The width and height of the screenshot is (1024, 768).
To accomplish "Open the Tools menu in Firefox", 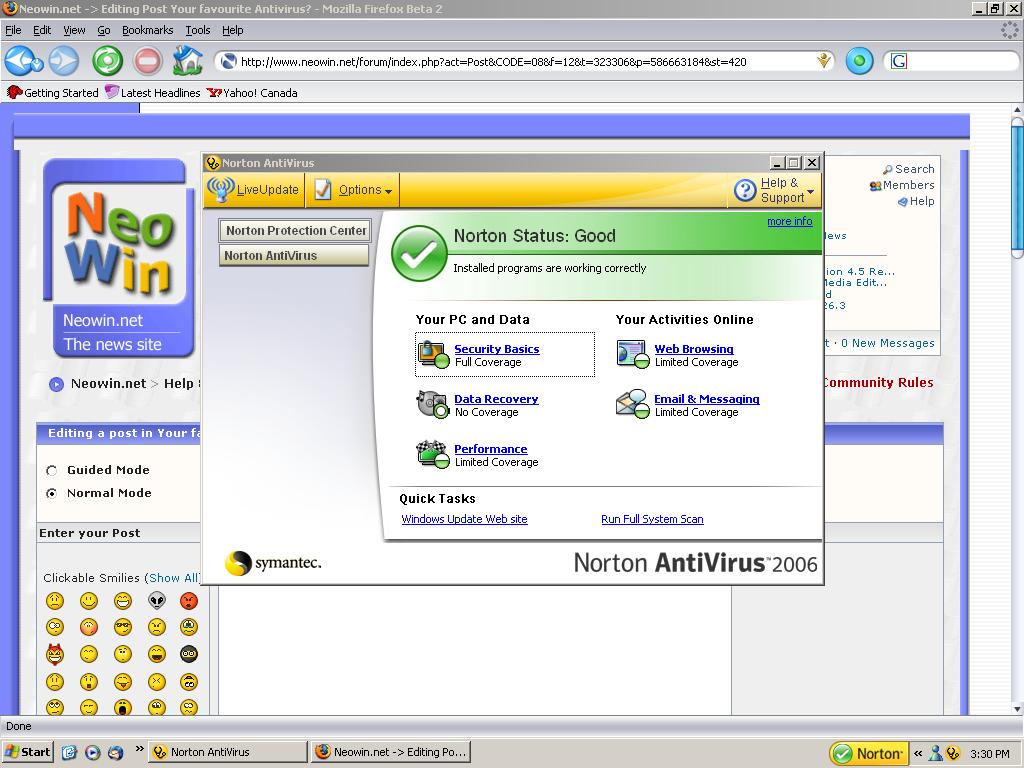I will point(197,30).
